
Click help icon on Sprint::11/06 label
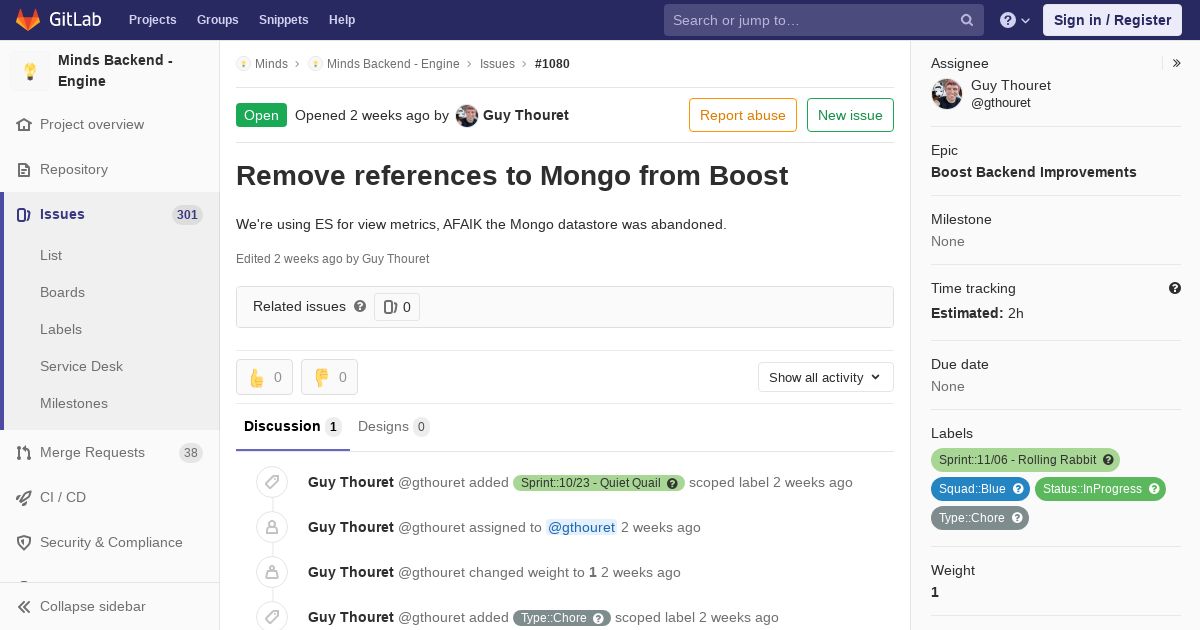pyautogui.click(x=1108, y=460)
